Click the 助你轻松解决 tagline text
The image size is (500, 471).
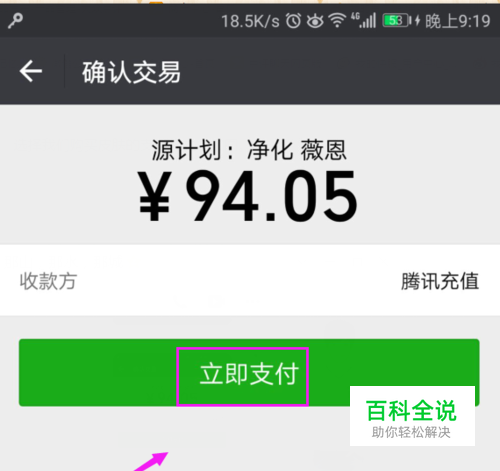(x=411, y=432)
